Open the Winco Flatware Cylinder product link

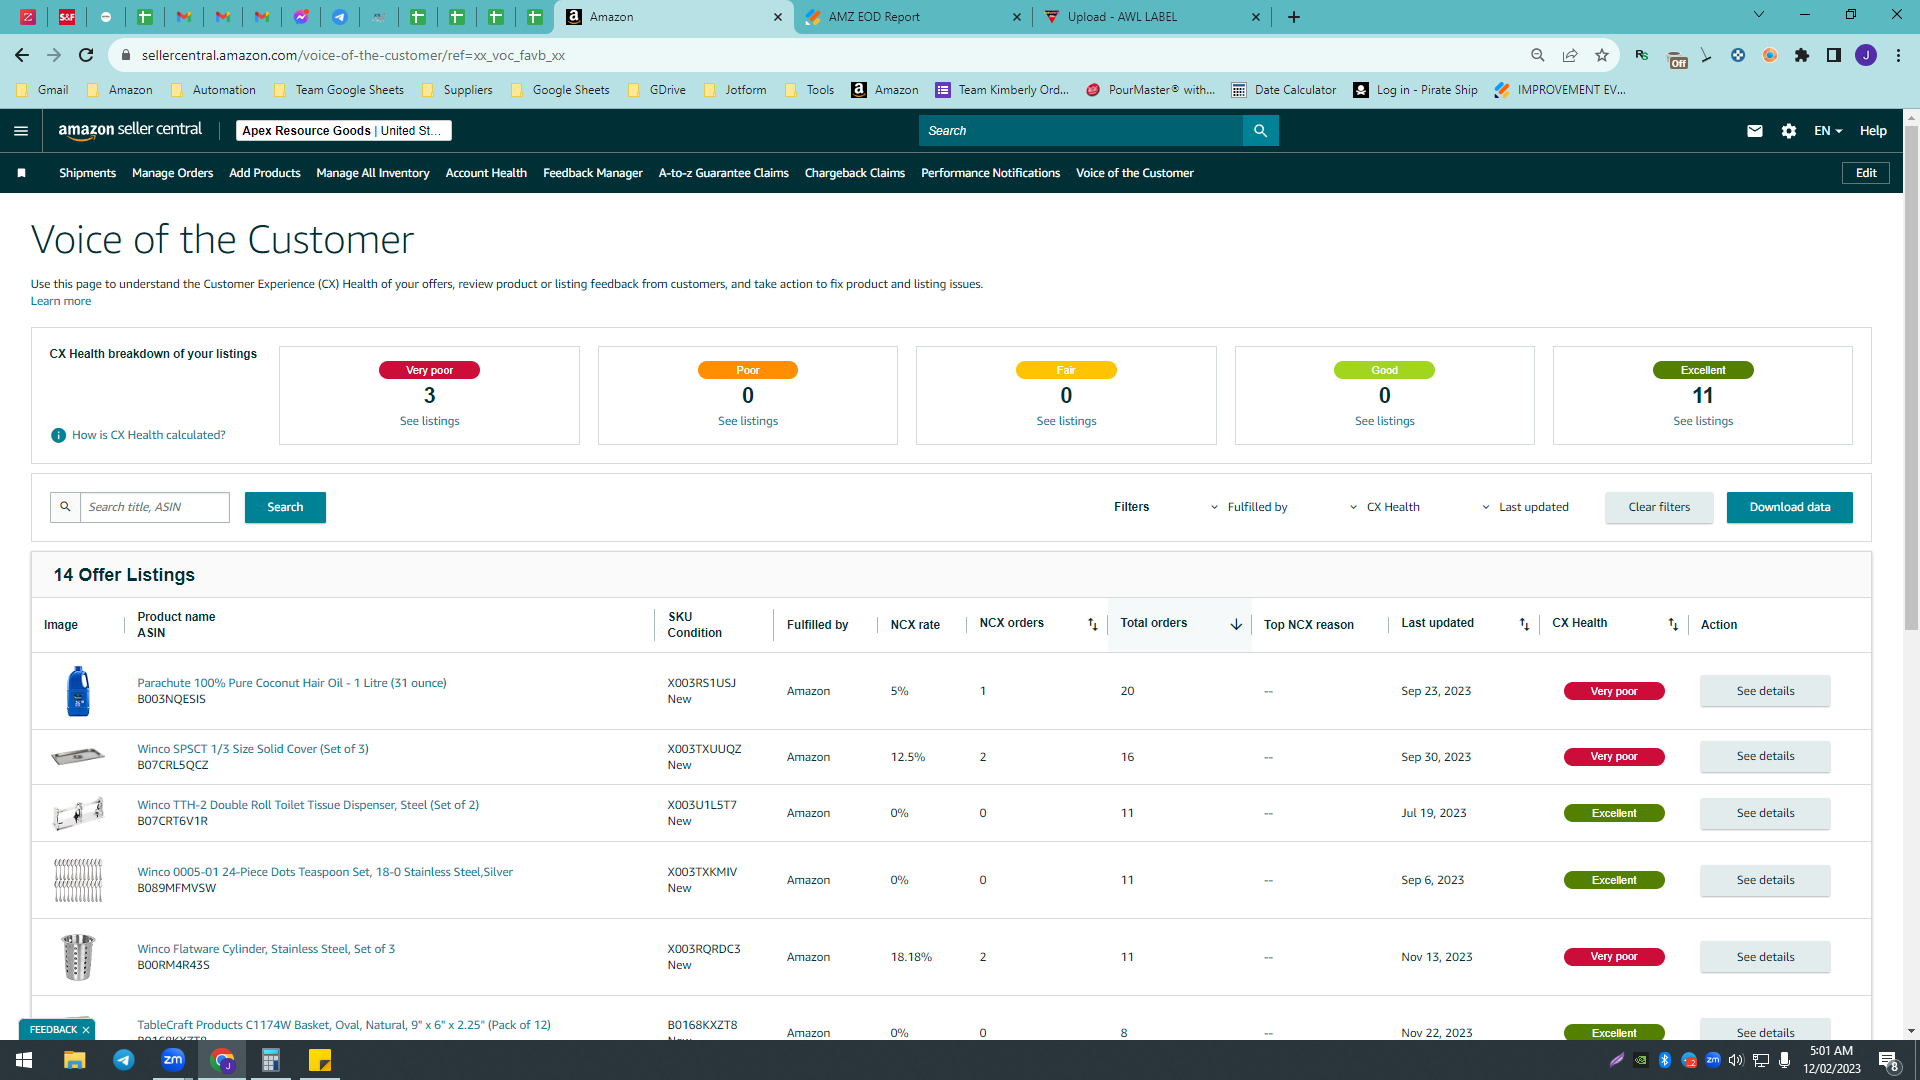pyautogui.click(x=266, y=949)
